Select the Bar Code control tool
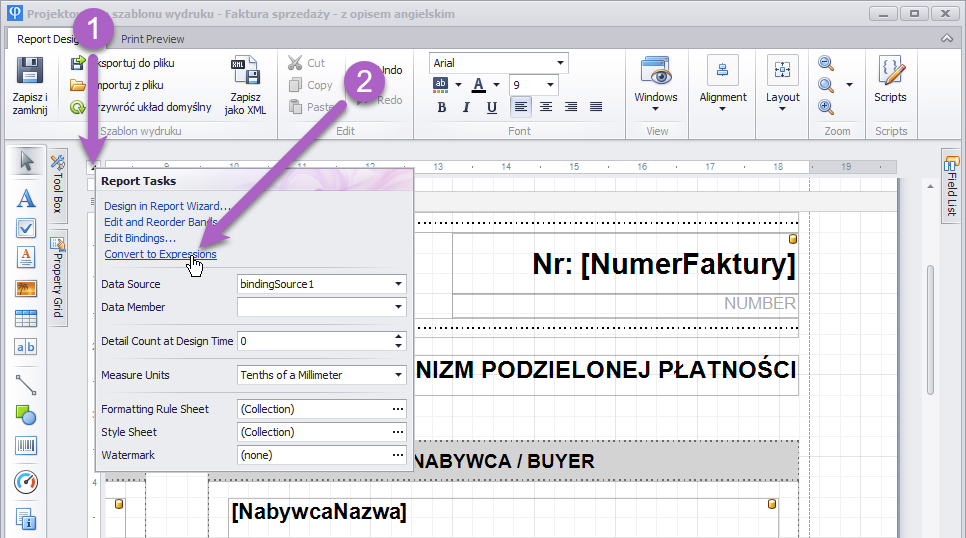 tap(26, 446)
